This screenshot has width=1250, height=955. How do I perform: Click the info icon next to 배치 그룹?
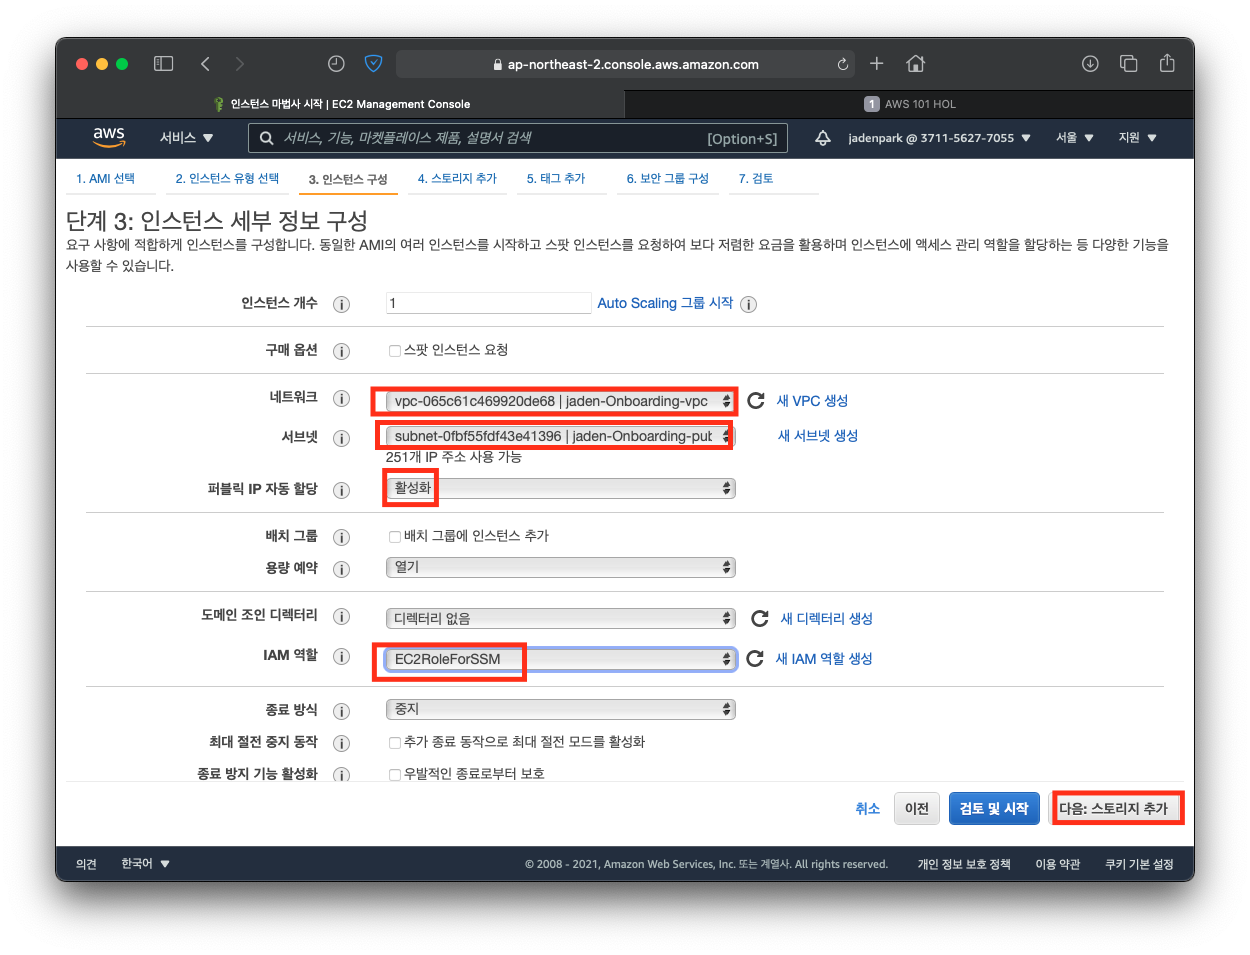point(341,537)
